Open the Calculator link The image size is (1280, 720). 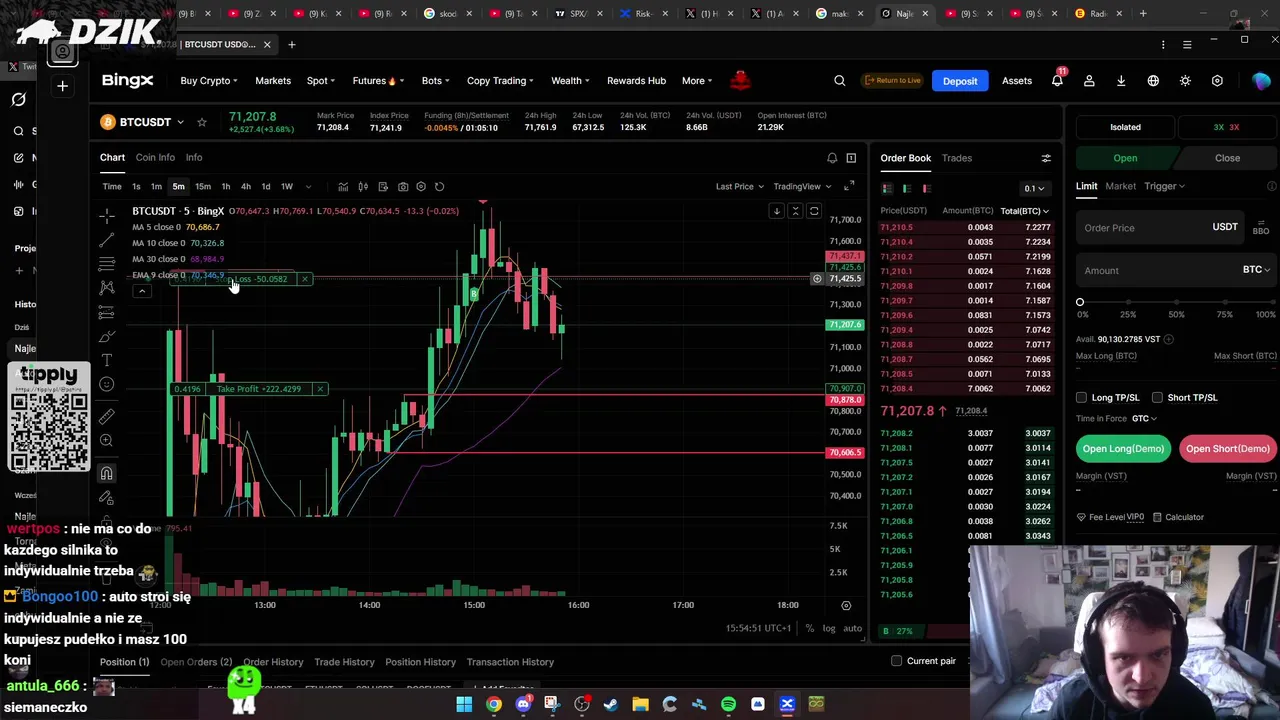point(1178,517)
